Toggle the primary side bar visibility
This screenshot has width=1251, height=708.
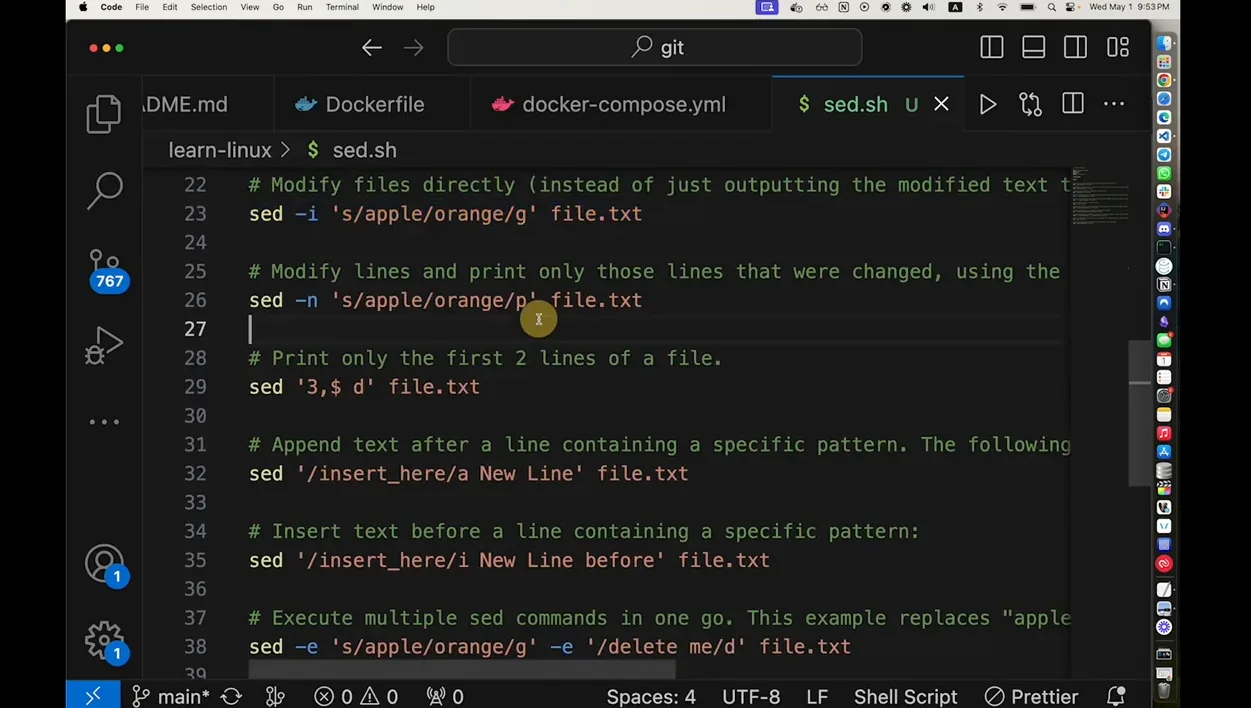click(992, 47)
